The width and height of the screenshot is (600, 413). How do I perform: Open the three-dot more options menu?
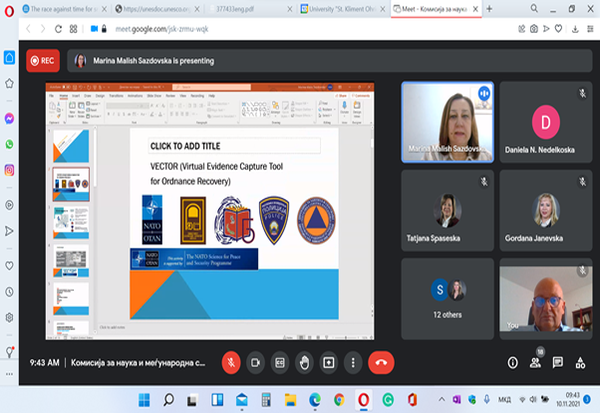[x=352, y=361]
